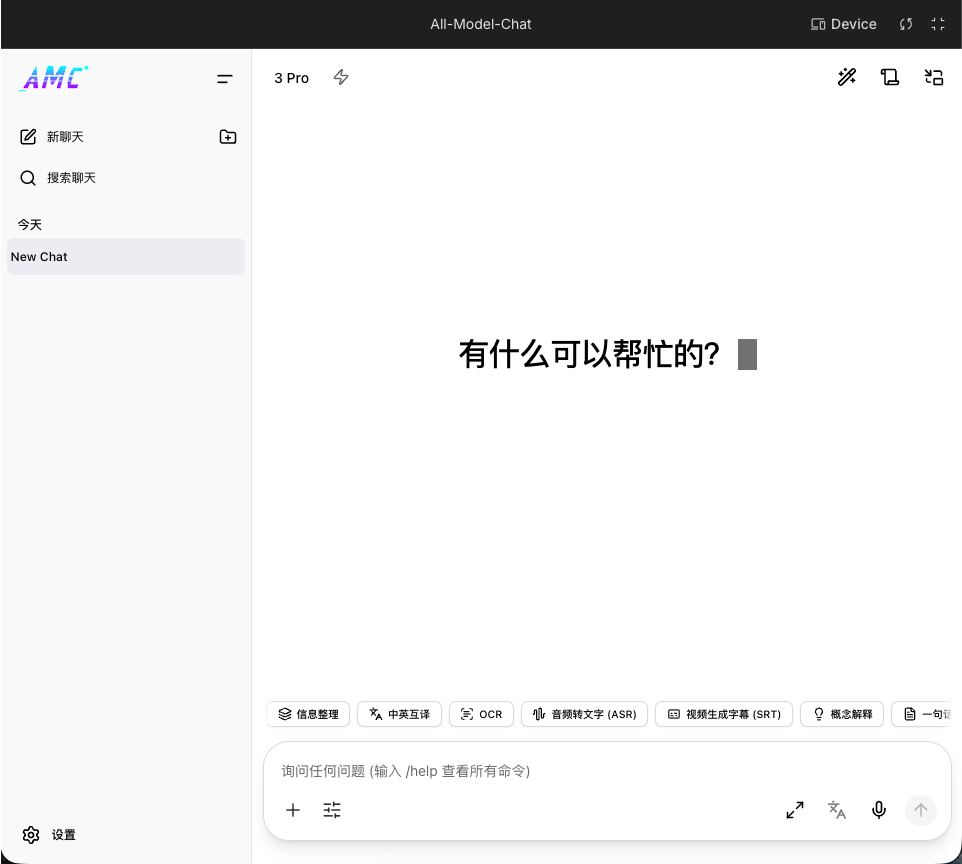Open the tools sliders settings icon

coord(332,810)
